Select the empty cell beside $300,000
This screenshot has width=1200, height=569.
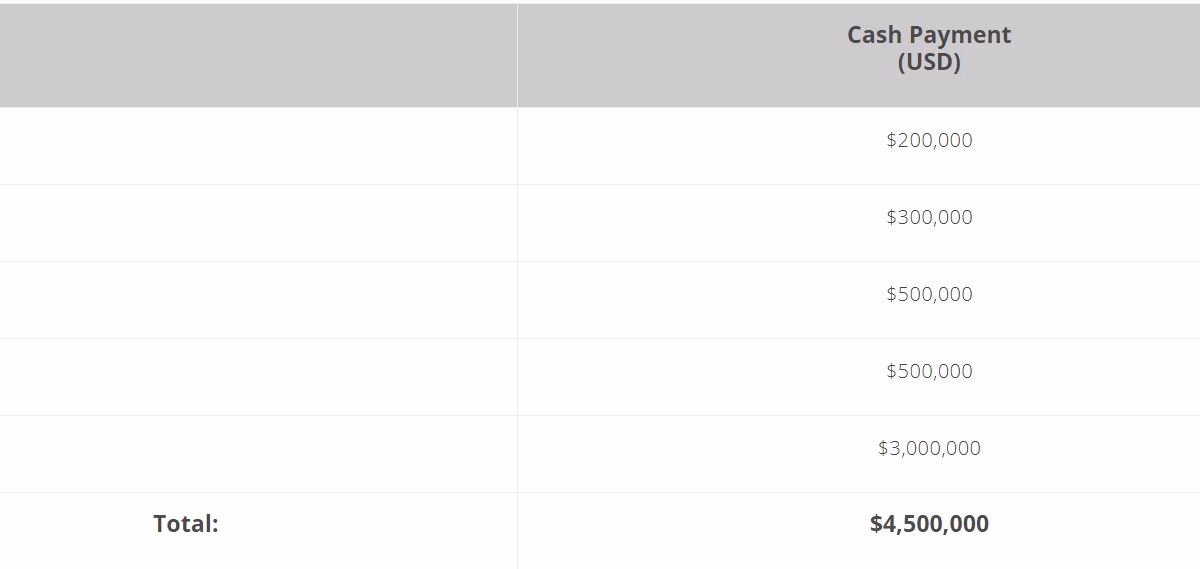coord(258,223)
